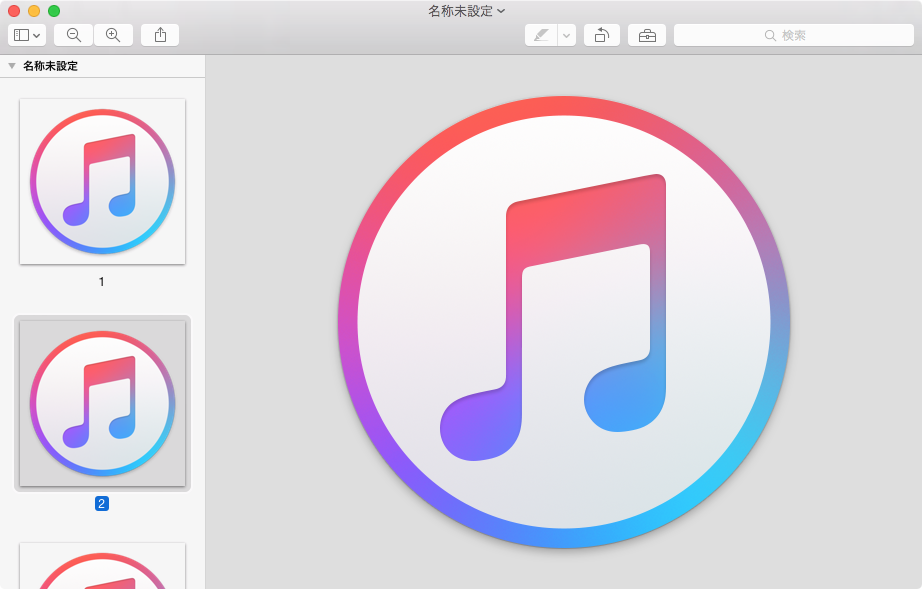Toggle the highlight markup pen tool

point(541,35)
